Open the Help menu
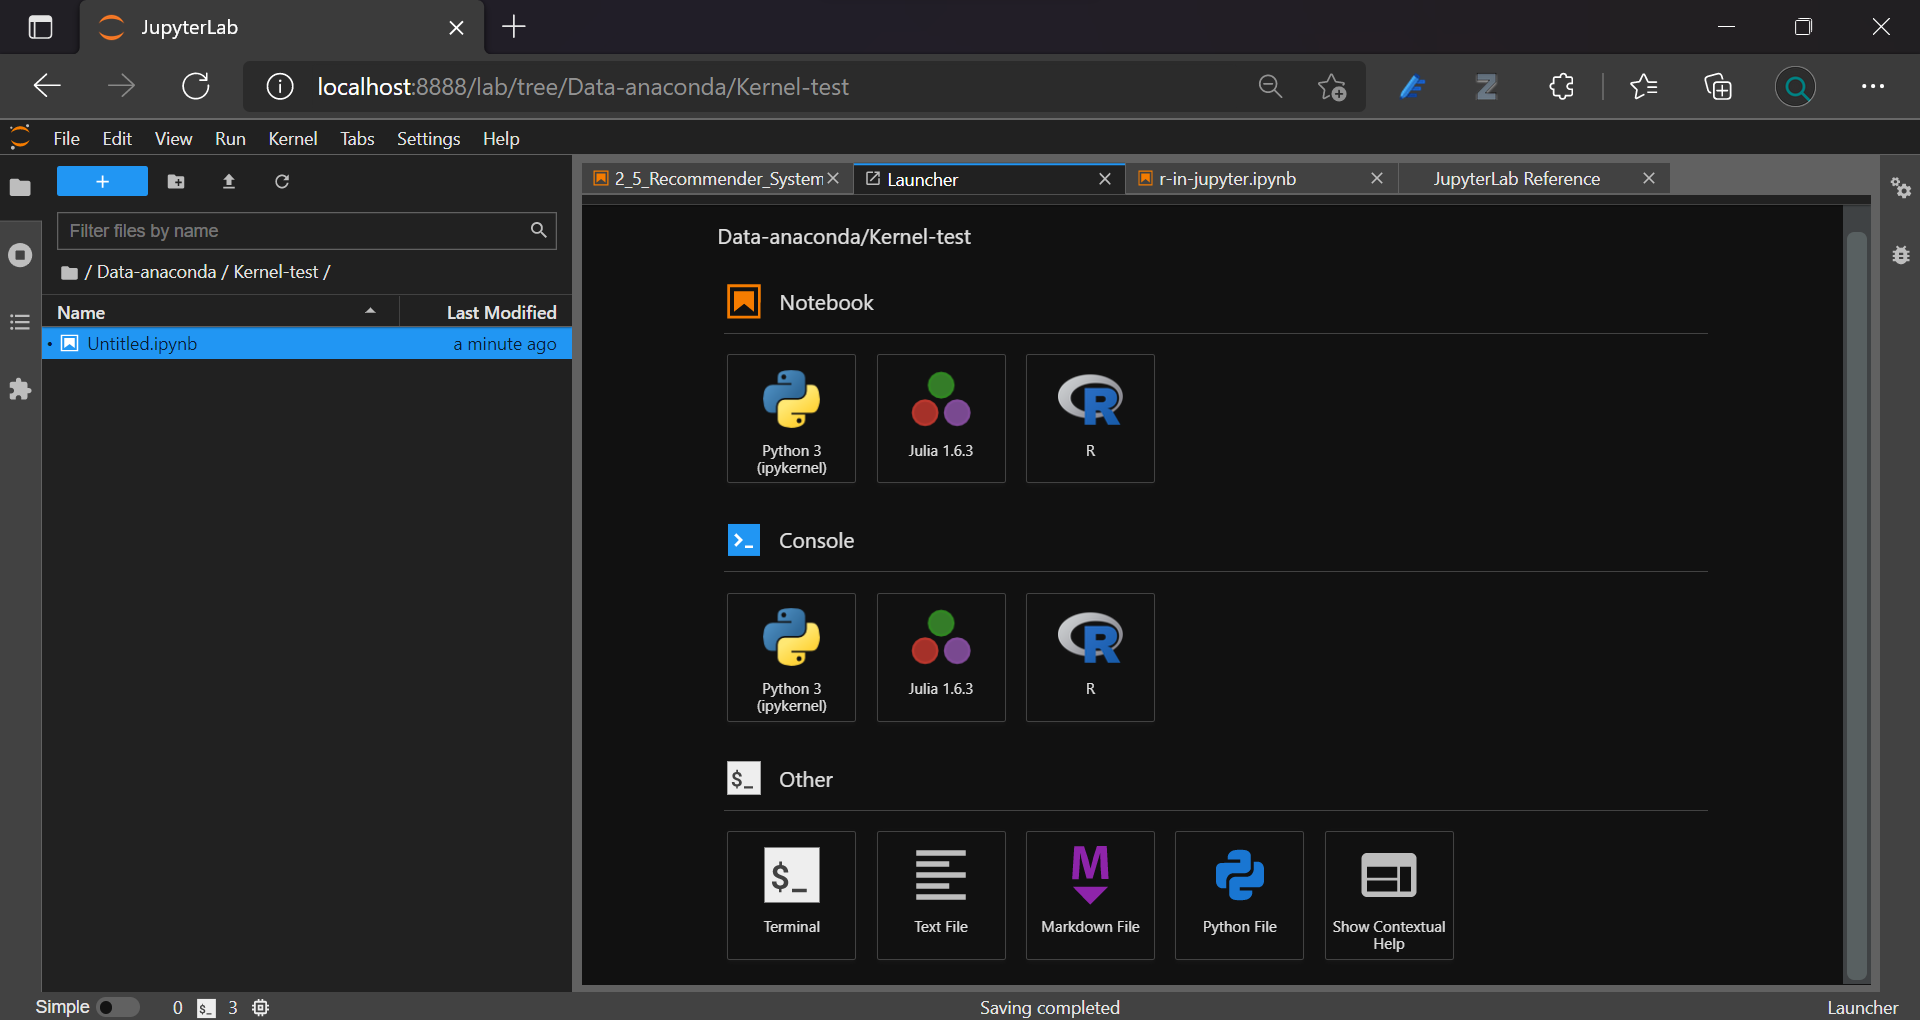This screenshot has width=1920, height=1020. pos(501,138)
